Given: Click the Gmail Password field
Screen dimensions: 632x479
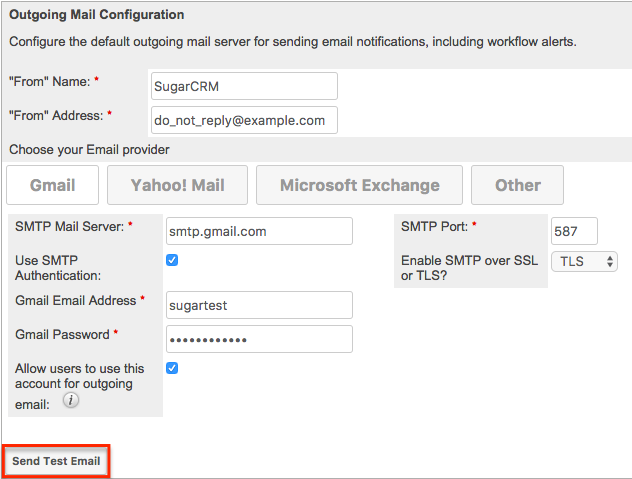Looking at the screenshot, I should (259, 339).
